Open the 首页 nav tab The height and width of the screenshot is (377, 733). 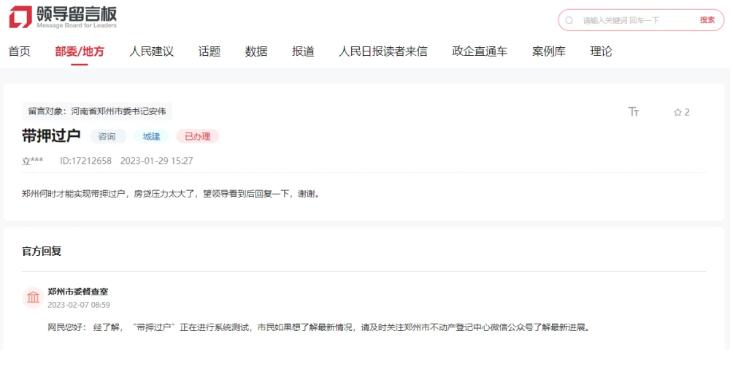coord(20,51)
